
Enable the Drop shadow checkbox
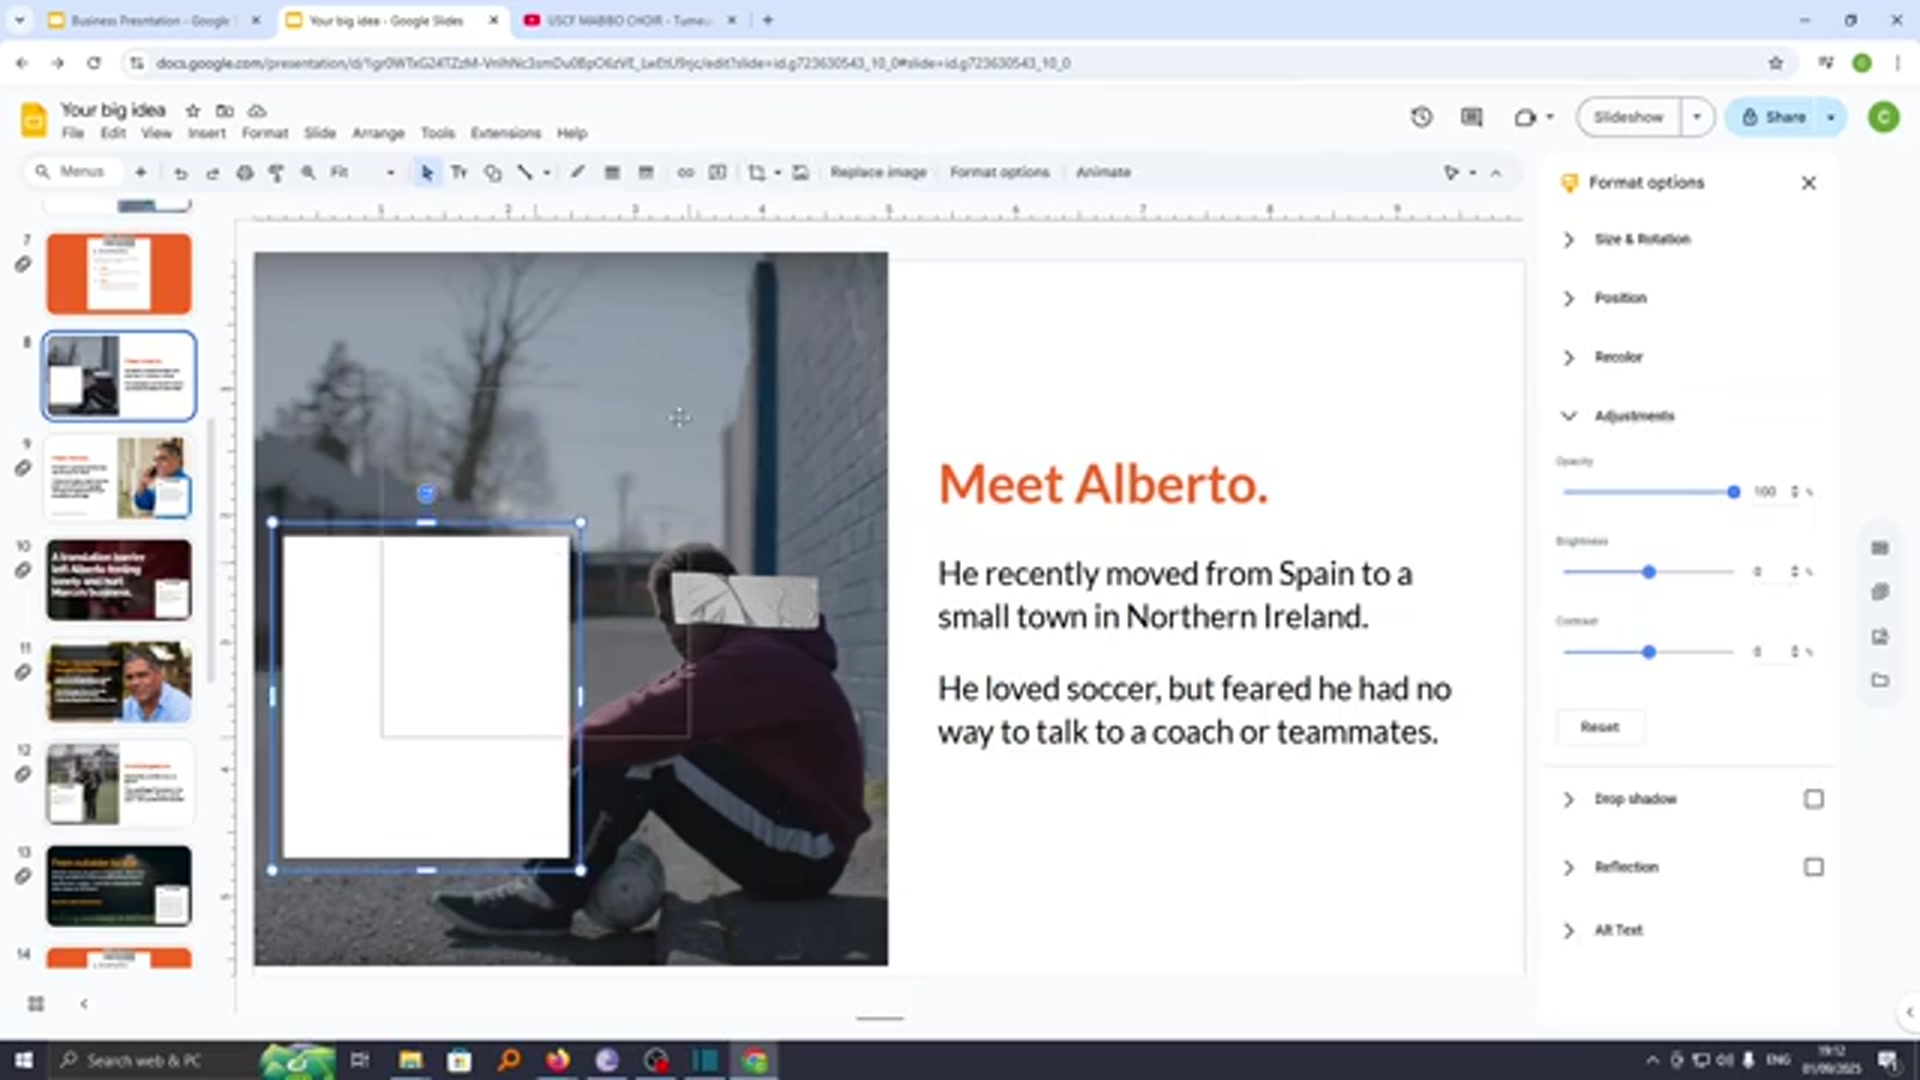[x=1815, y=798]
